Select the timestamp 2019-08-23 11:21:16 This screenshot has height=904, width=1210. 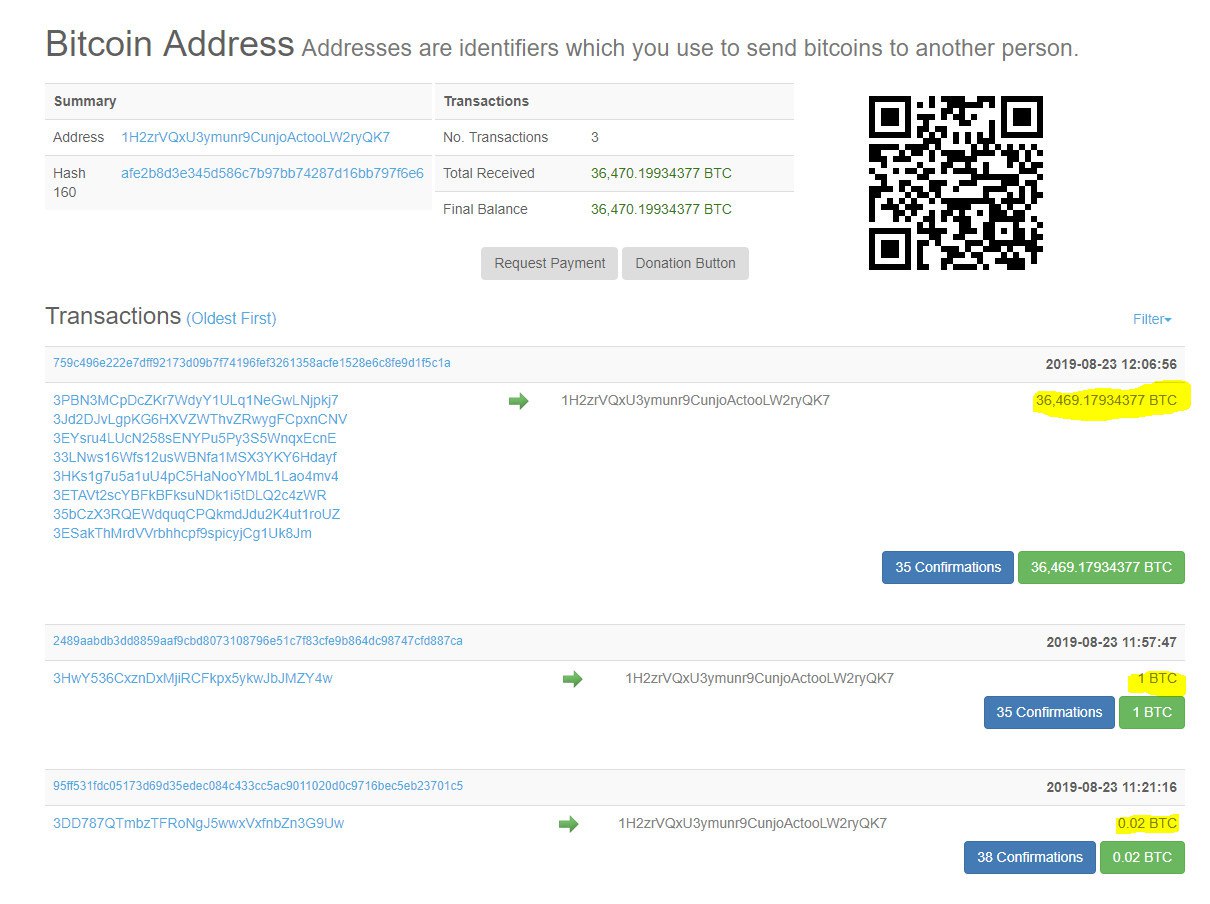(x=1111, y=787)
